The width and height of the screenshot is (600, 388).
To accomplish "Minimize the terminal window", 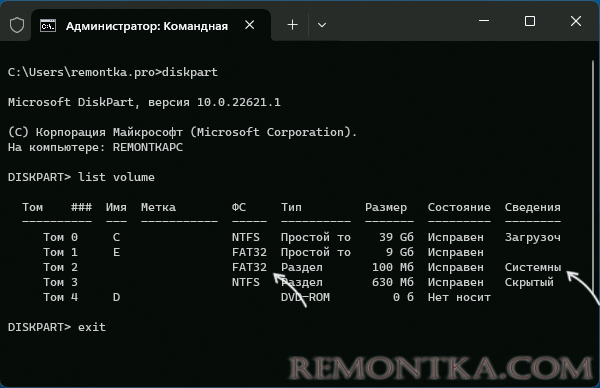I will point(484,21).
